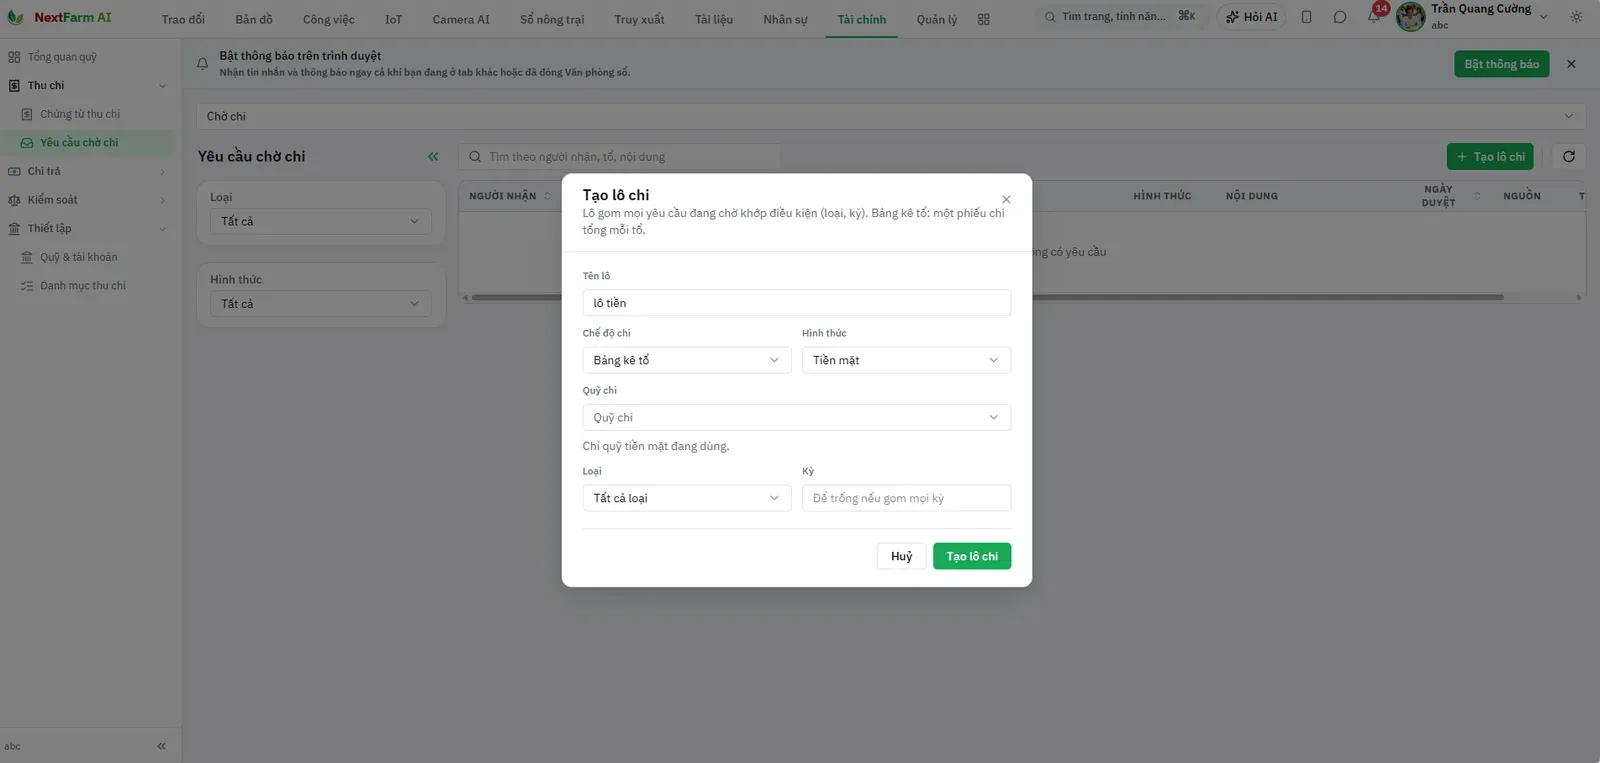Open the Camera AI menu
This screenshot has height=763, width=1600.
461,19
